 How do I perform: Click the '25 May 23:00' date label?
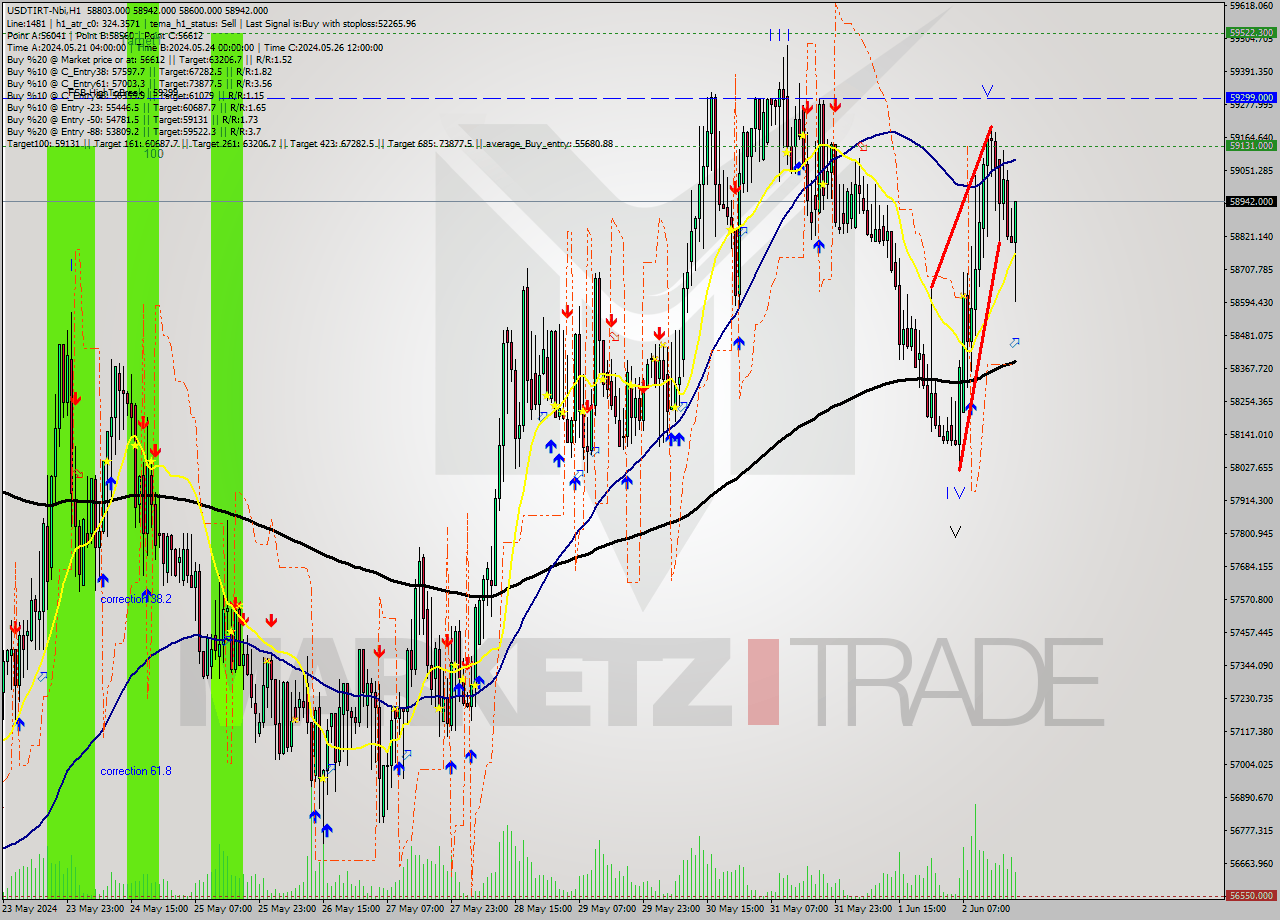pos(288,910)
